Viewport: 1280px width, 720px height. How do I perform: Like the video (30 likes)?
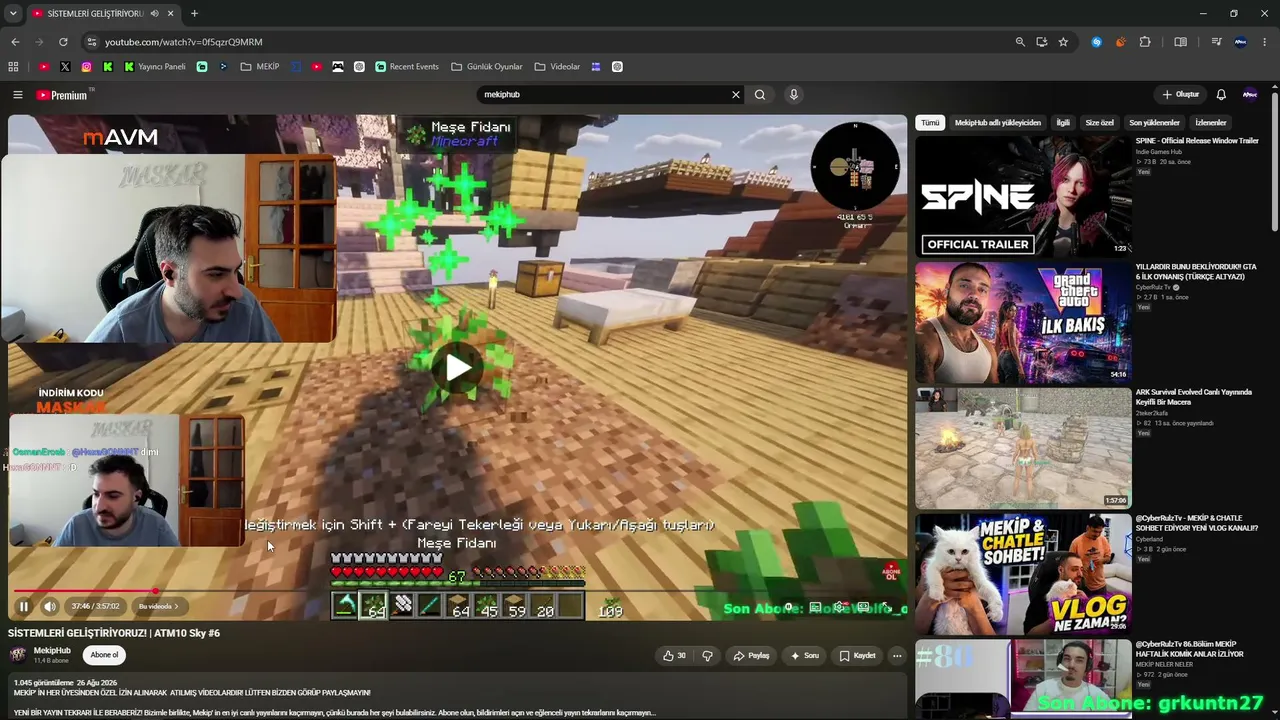coord(675,656)
